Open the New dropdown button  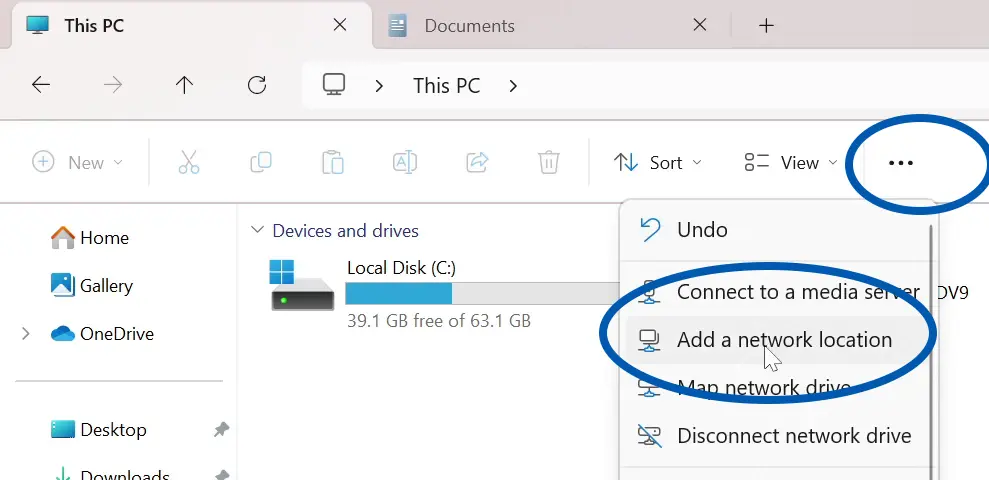77,163
